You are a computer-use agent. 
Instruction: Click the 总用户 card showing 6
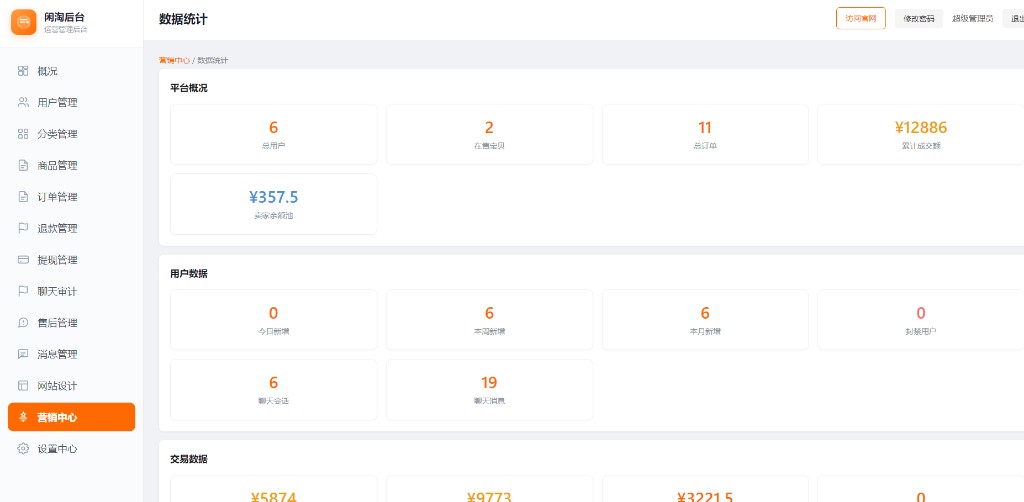coord(274,134)
